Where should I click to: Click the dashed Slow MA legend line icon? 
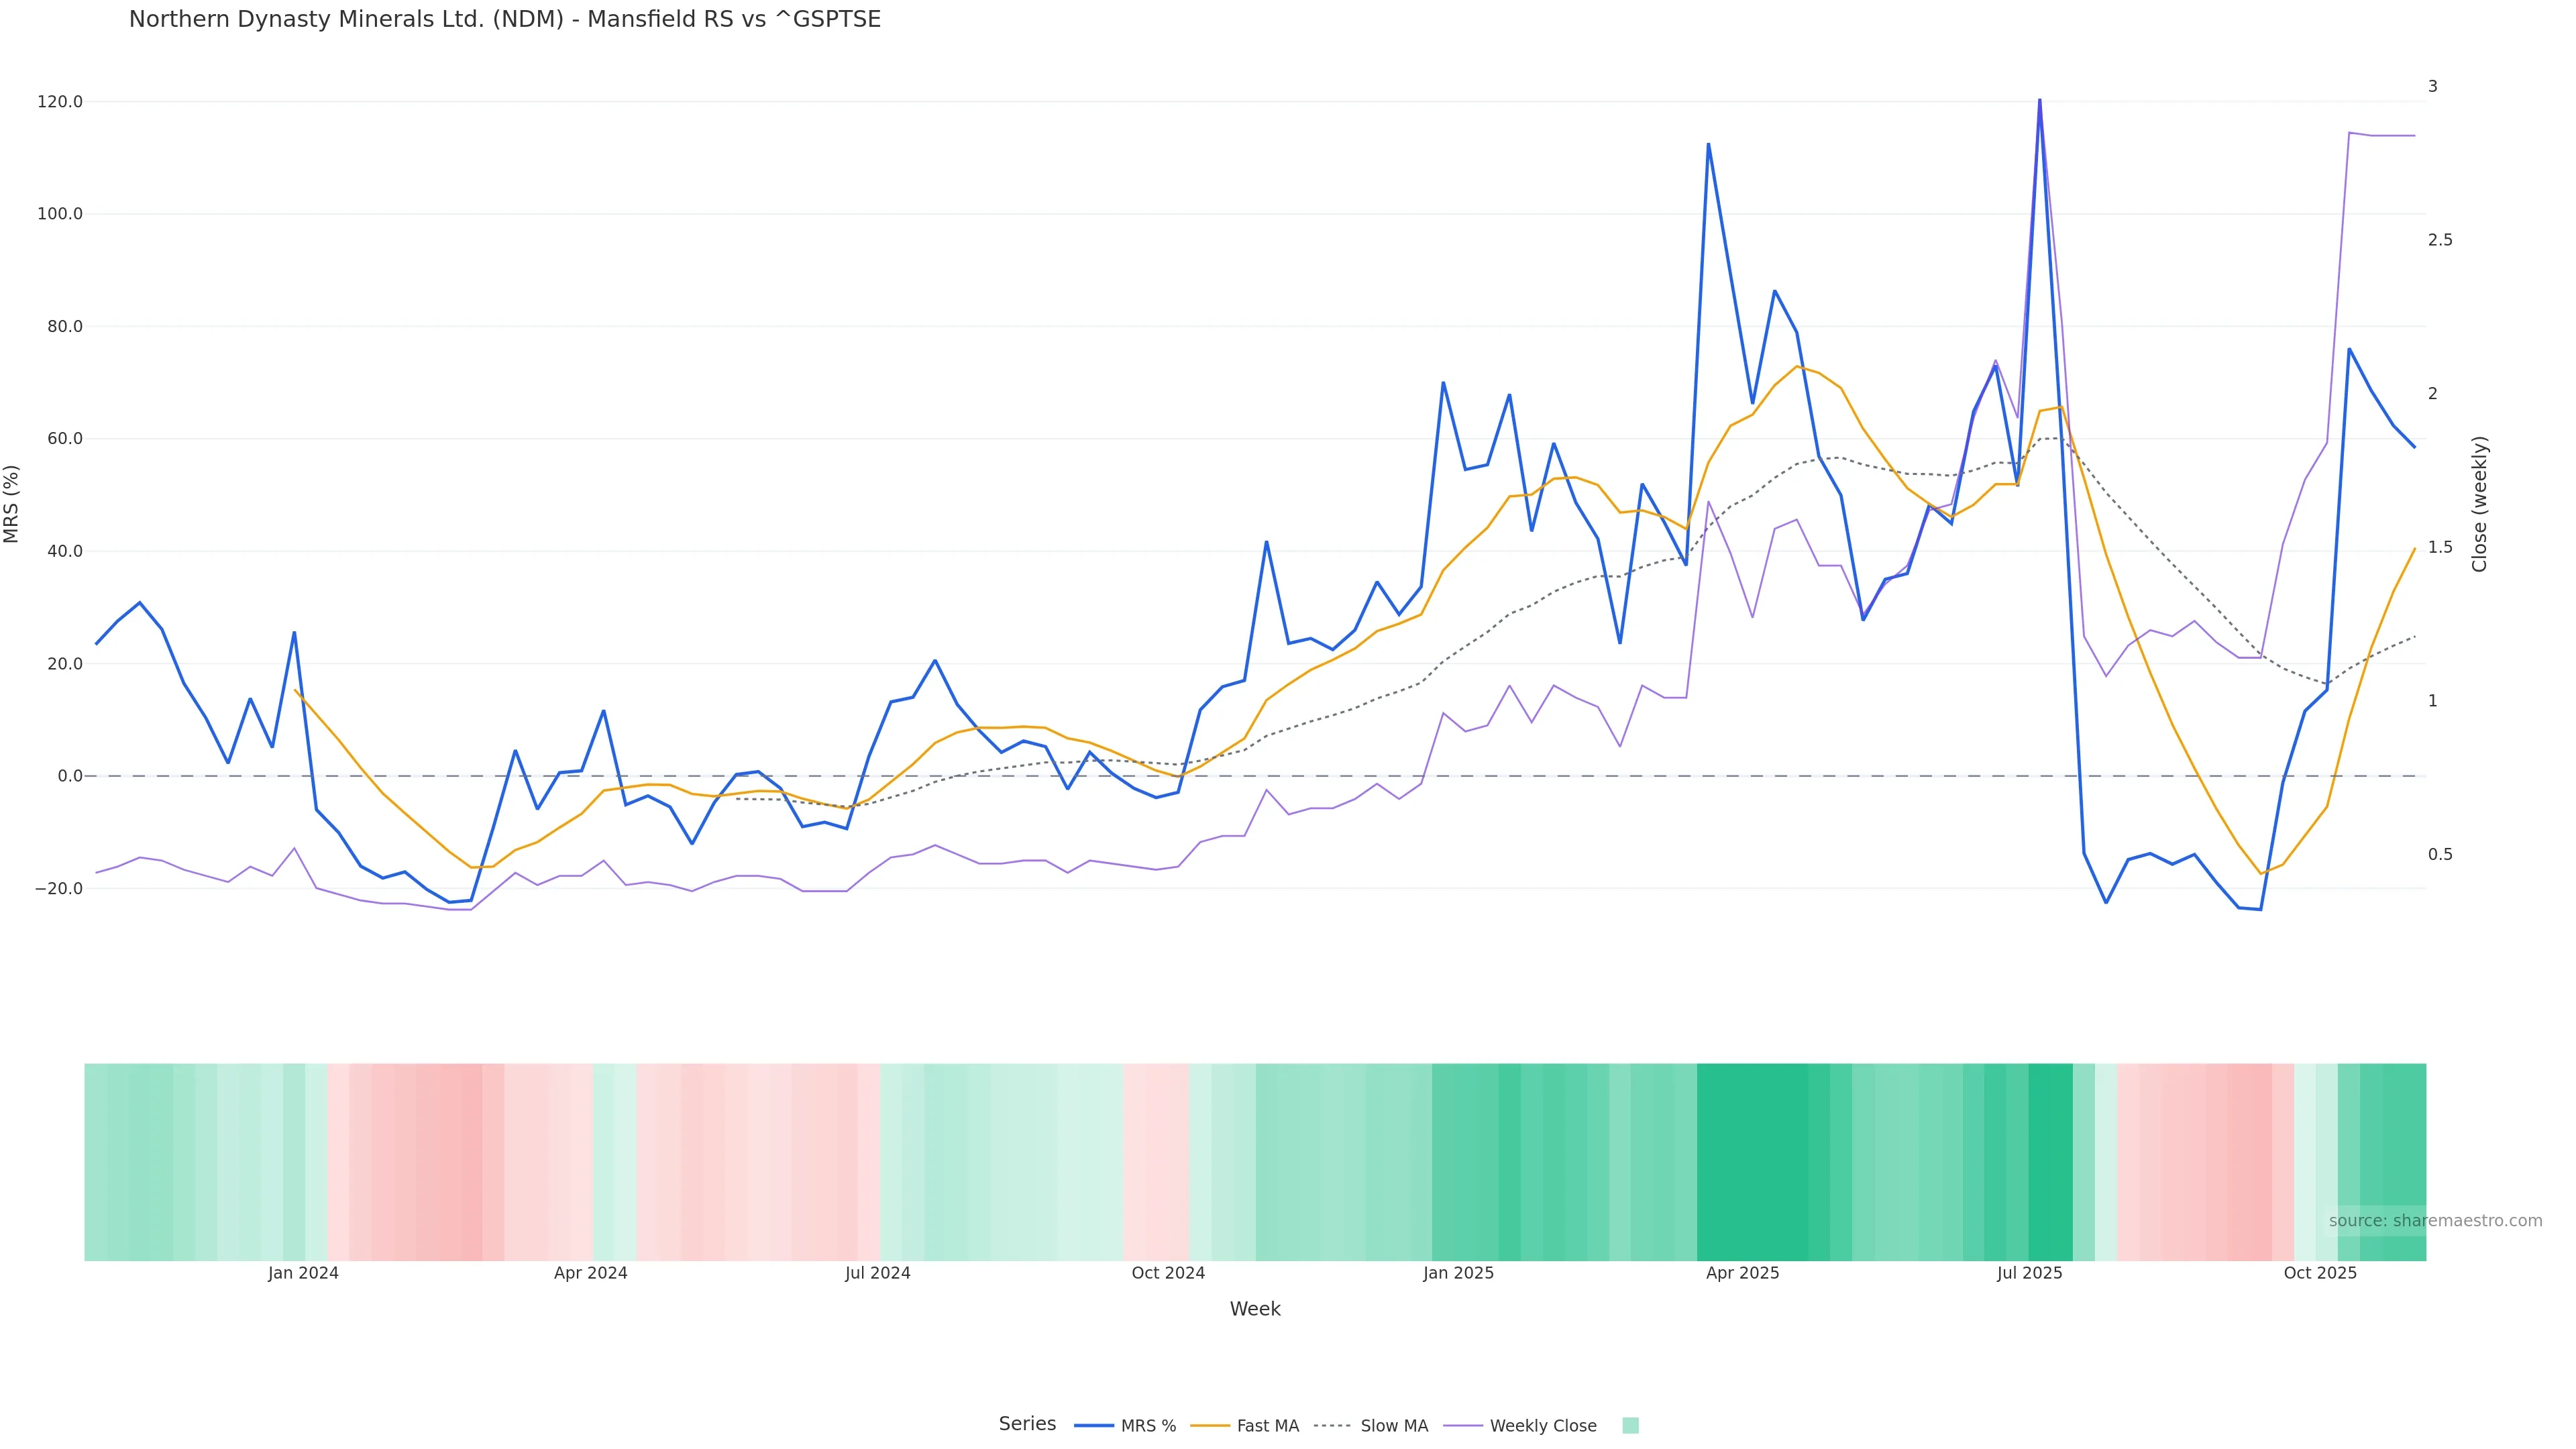tap(1332, 1426)
